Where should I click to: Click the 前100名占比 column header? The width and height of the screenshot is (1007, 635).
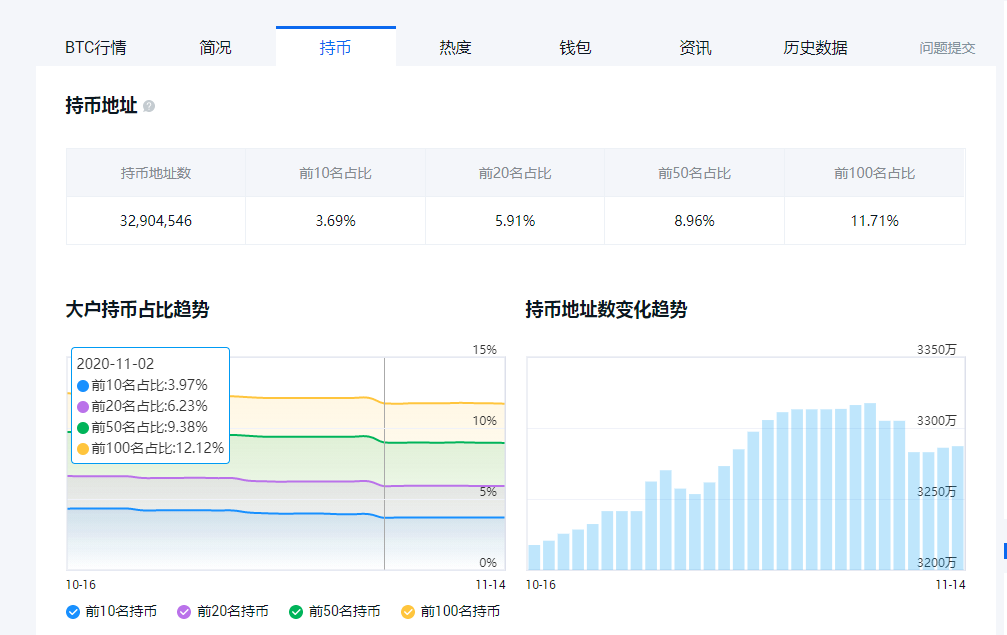pos(875,173)
